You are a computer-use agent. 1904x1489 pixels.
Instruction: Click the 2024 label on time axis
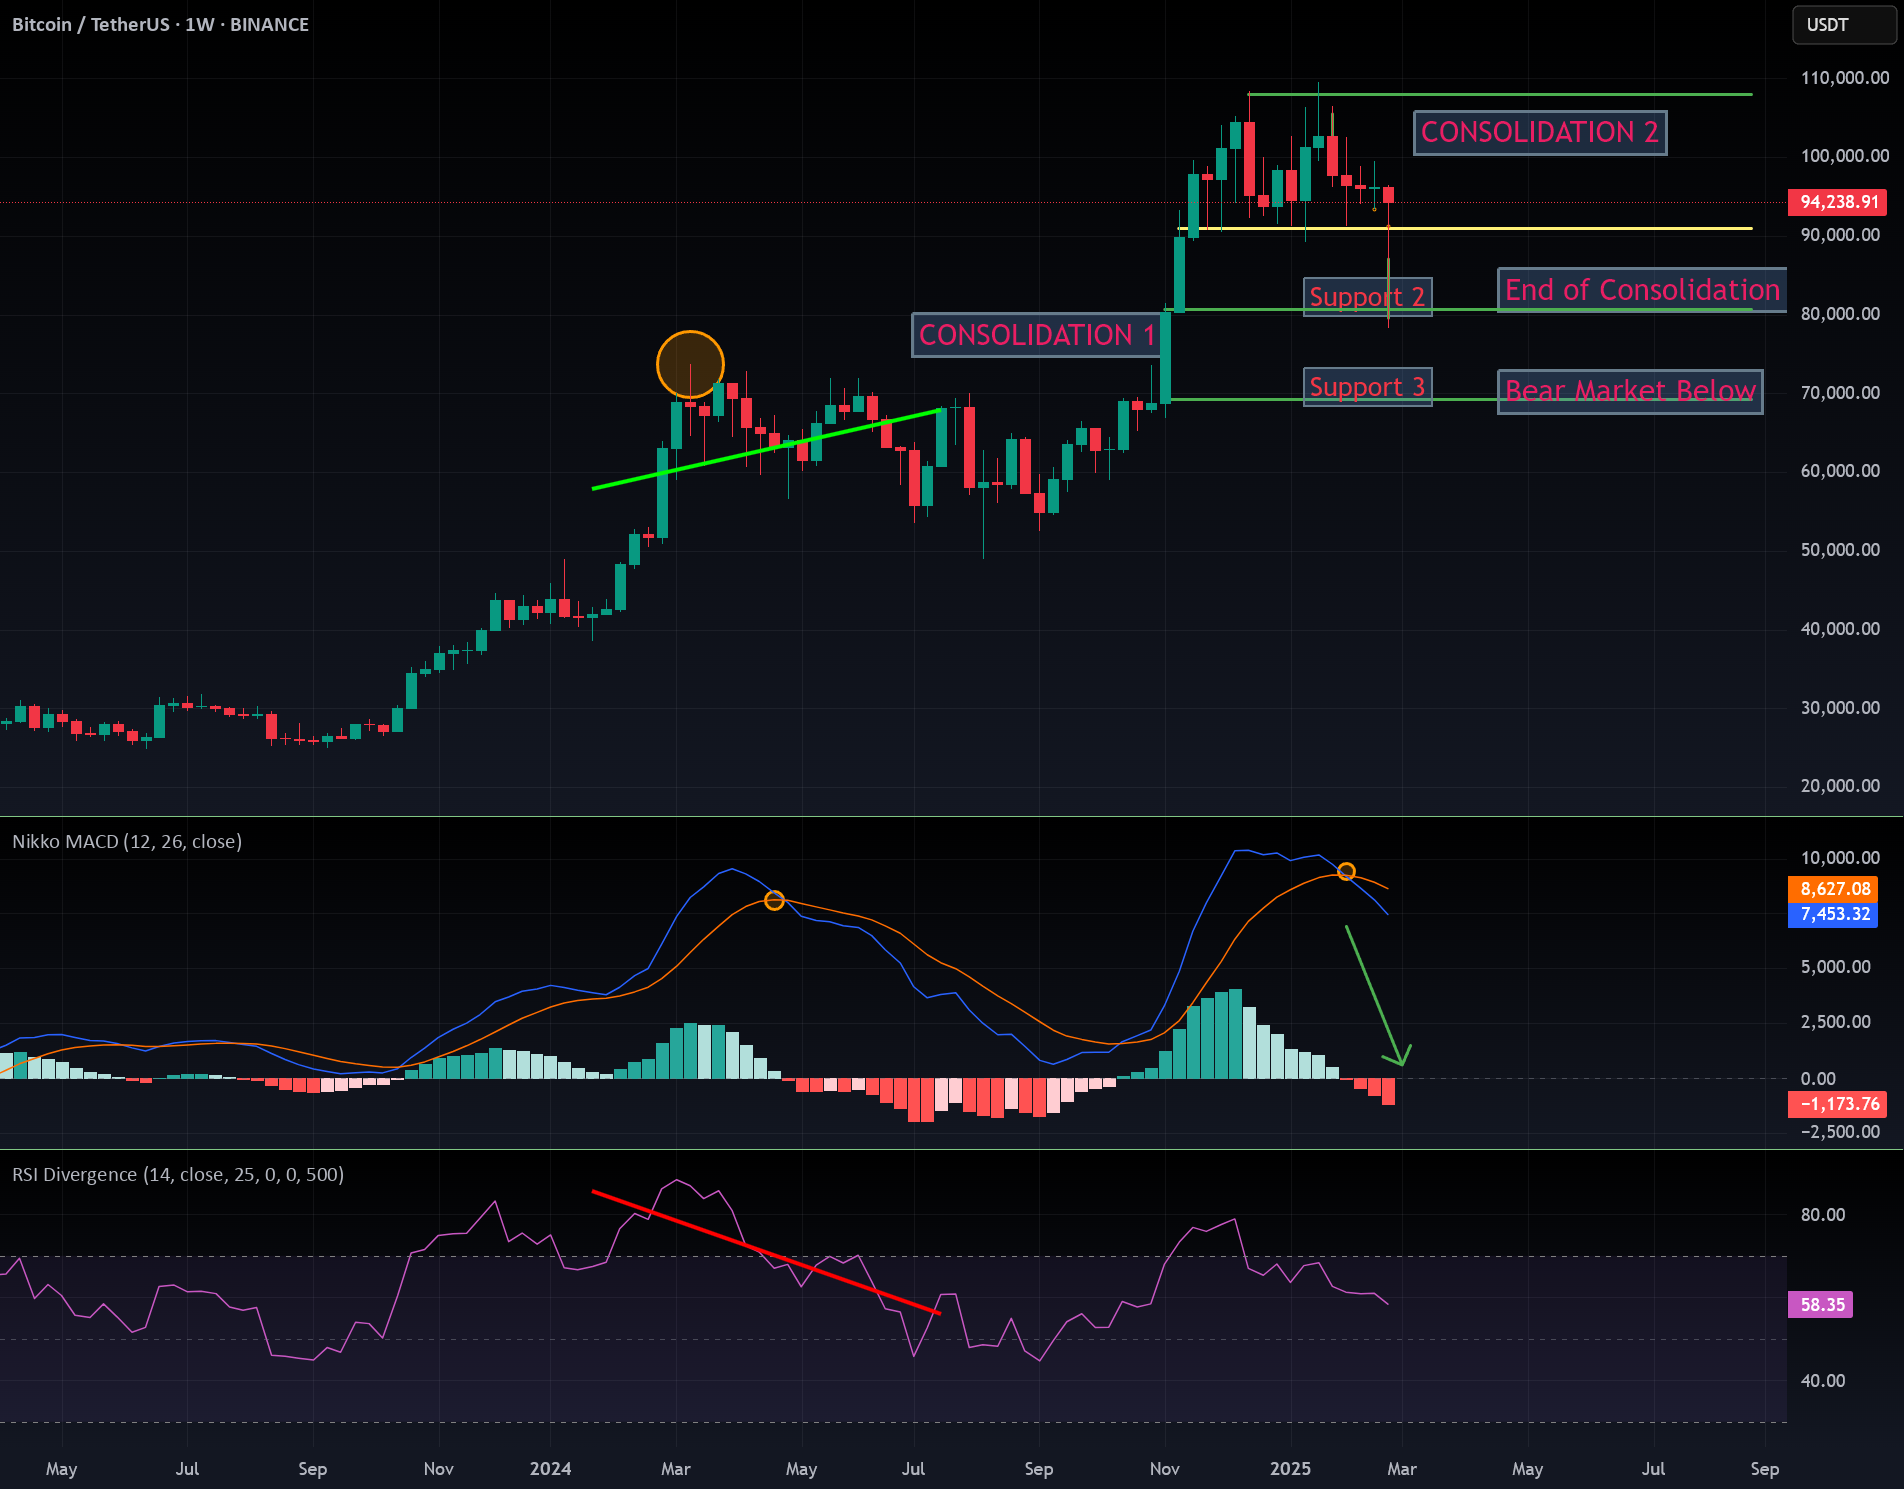(550, 1469)
